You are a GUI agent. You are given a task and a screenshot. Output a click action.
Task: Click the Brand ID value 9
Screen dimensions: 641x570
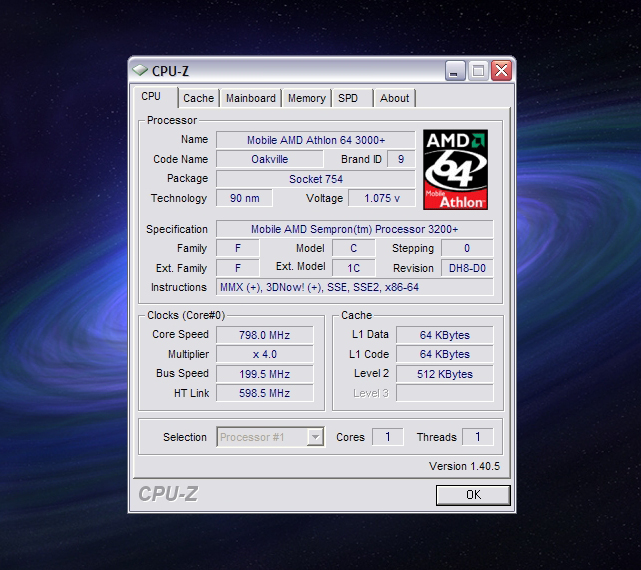coord(401,159)
